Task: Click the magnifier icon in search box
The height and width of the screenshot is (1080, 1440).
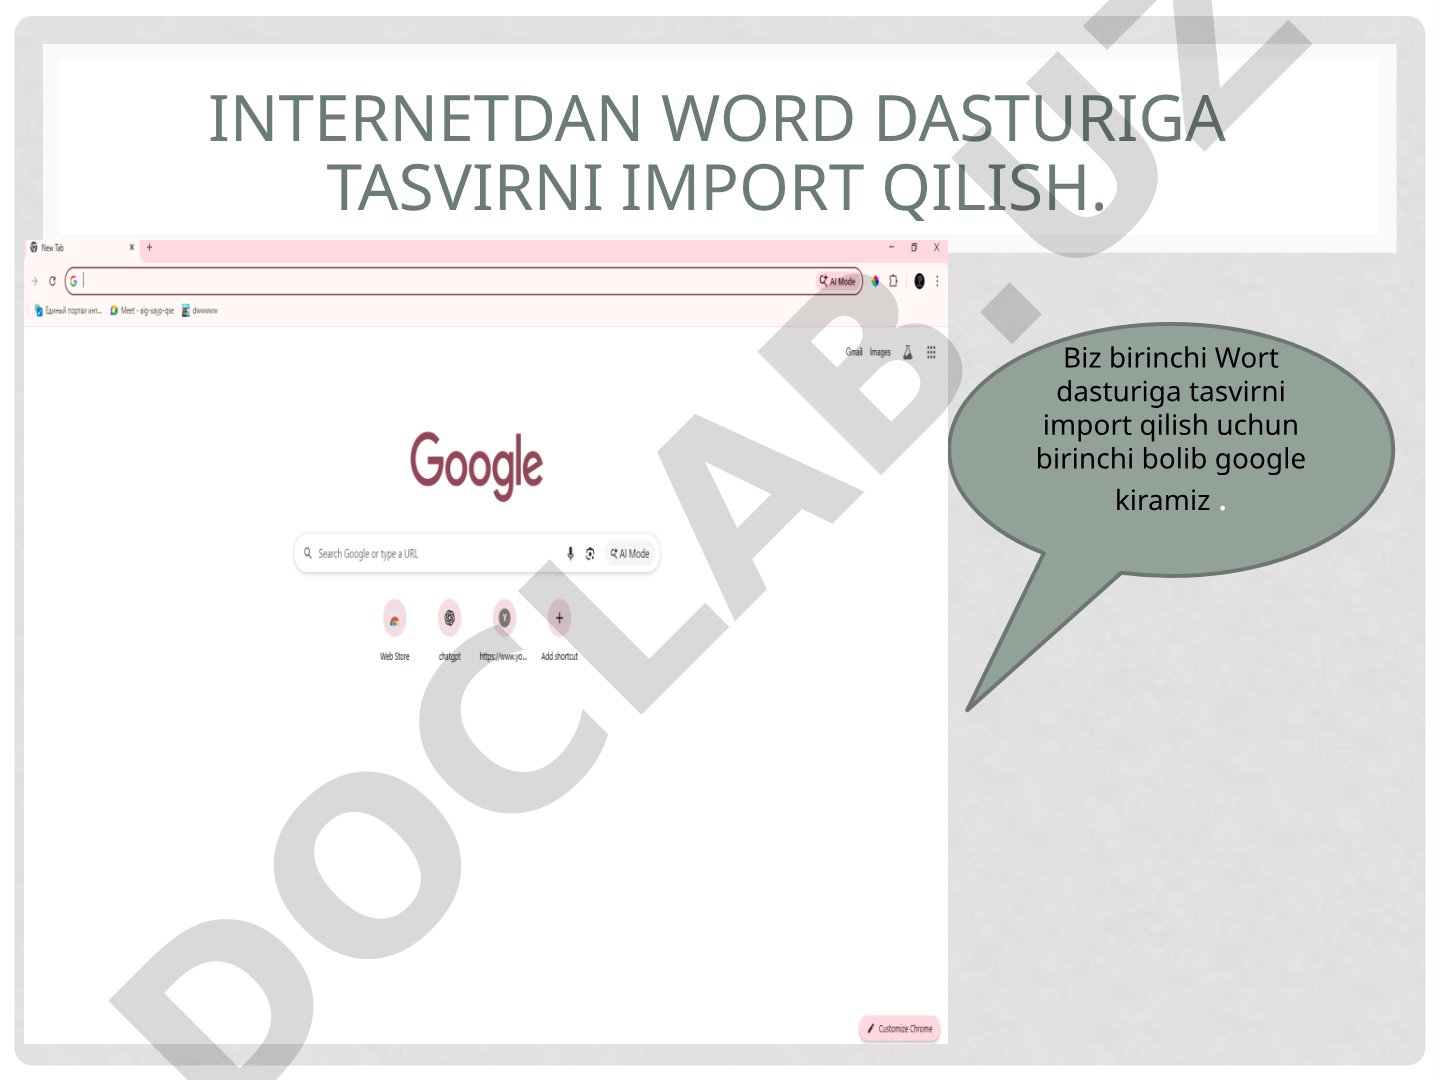Action: [308, 553]
